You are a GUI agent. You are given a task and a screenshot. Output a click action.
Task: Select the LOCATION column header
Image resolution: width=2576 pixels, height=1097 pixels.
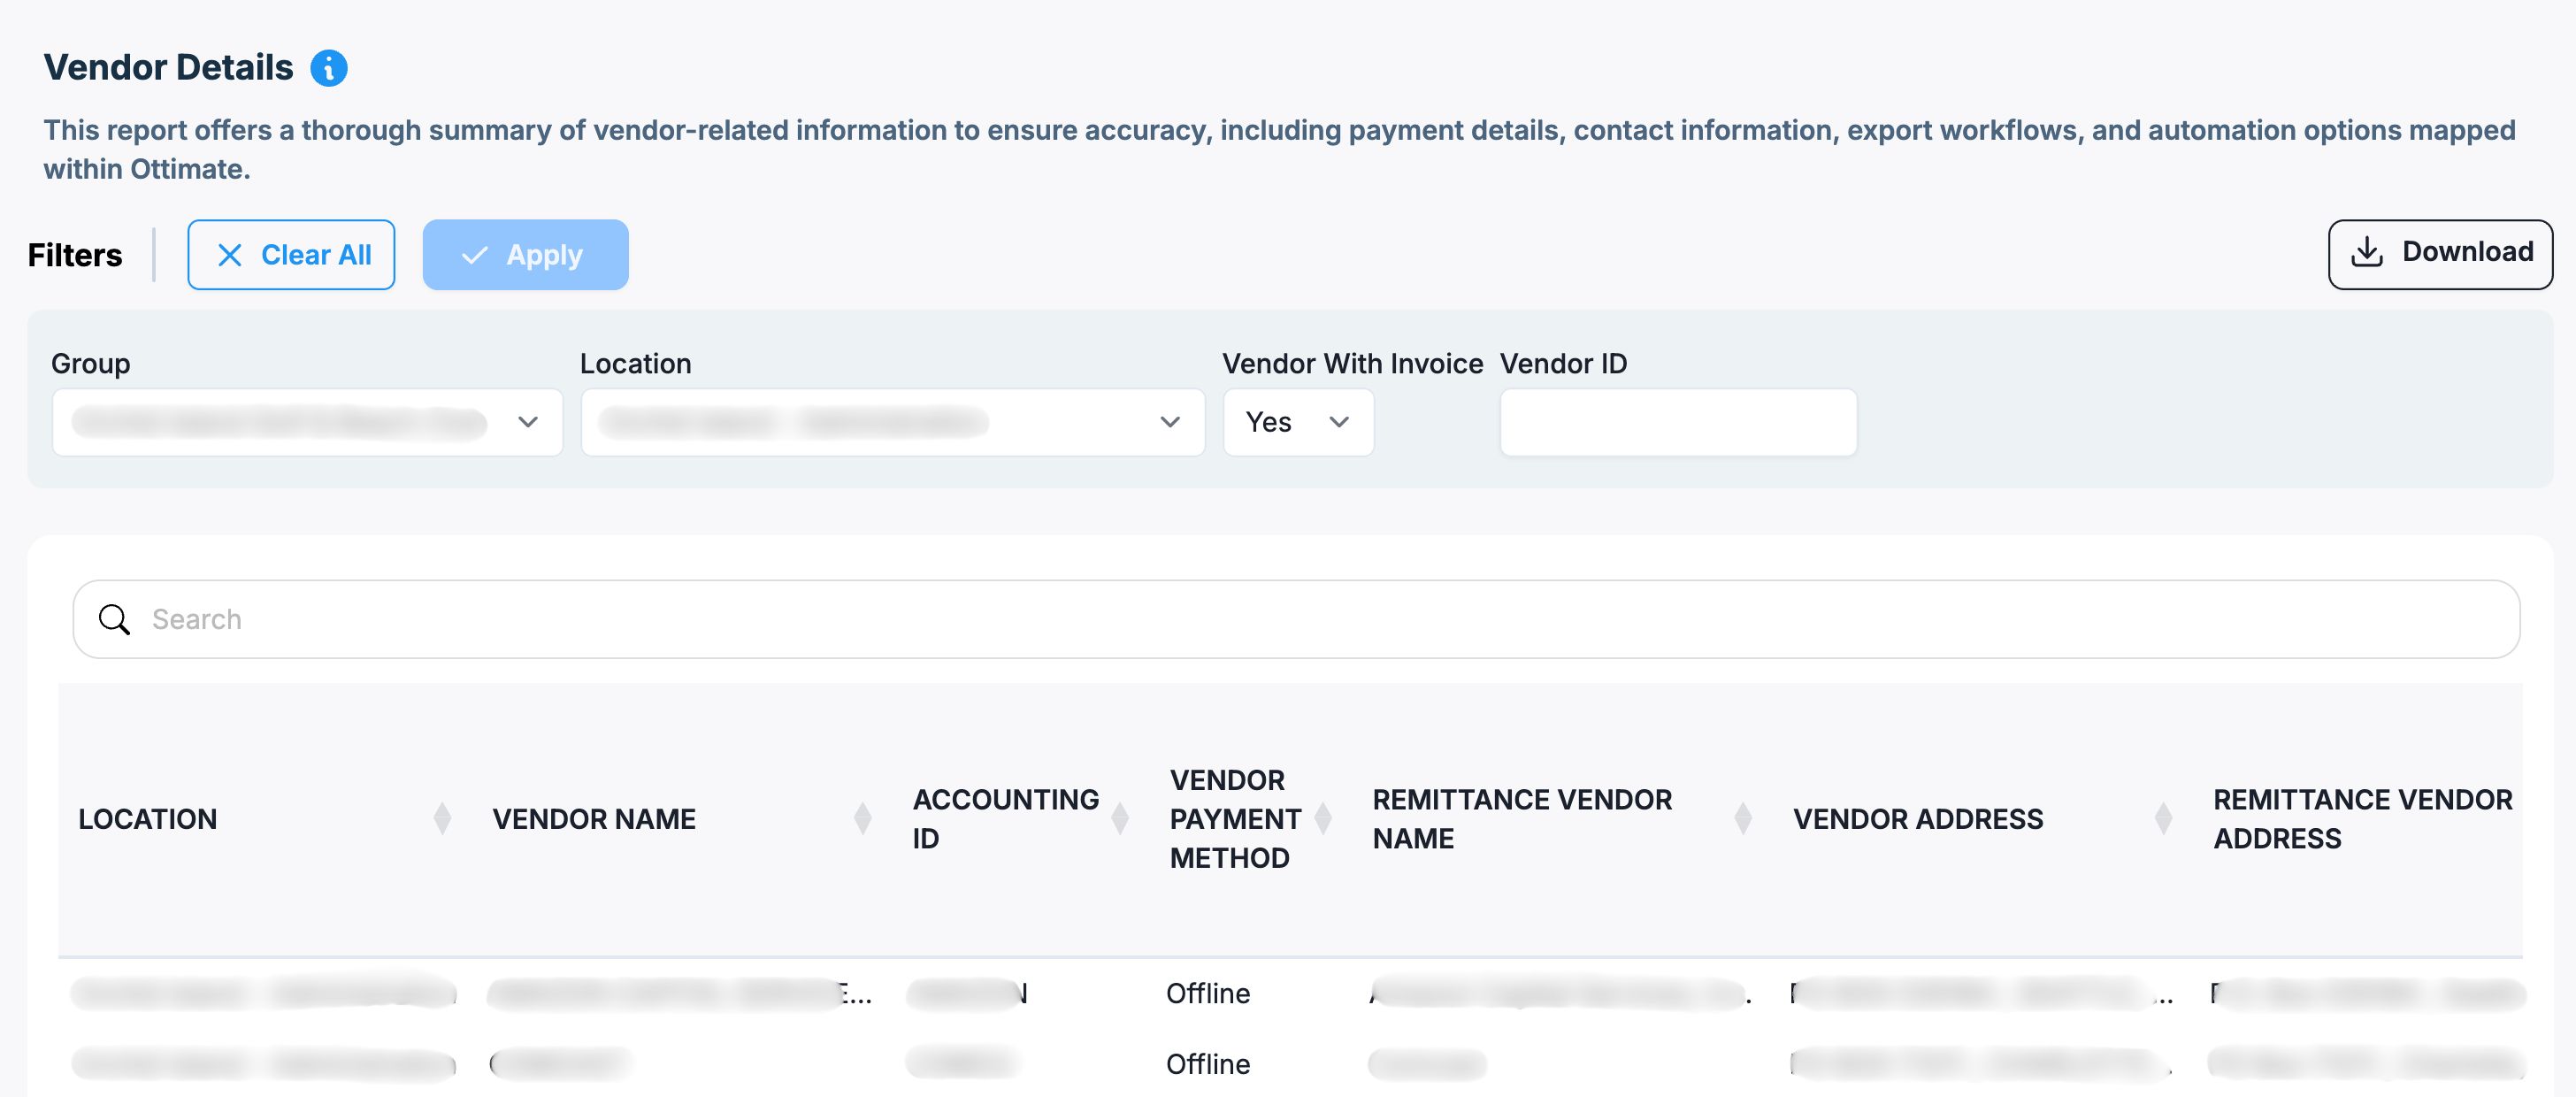(148, 818)
